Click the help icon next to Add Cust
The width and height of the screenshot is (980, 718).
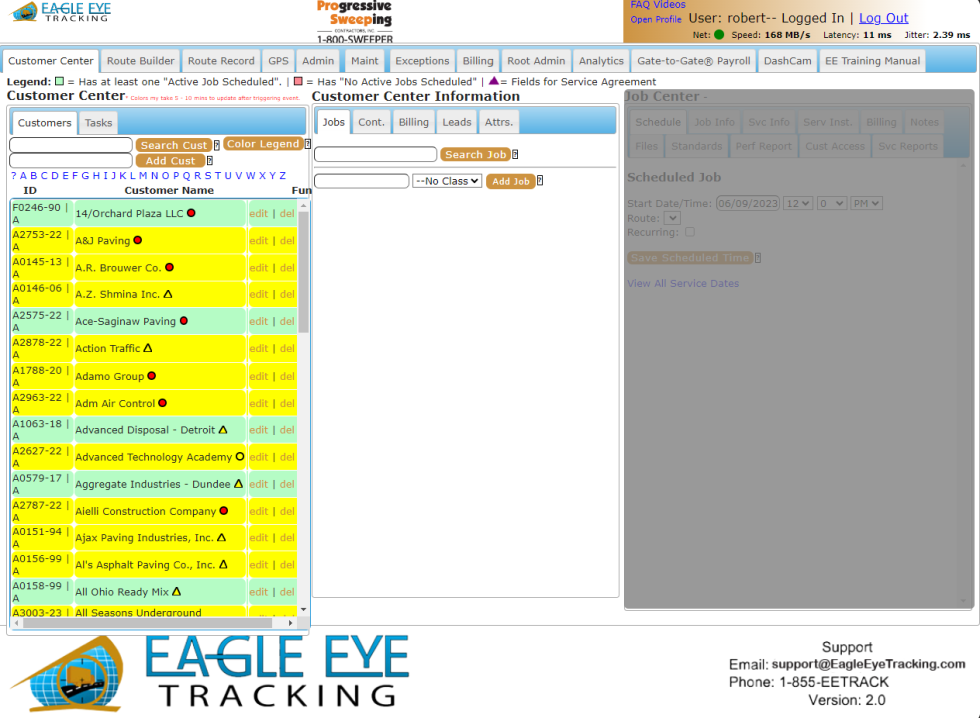tap(209, 160)
